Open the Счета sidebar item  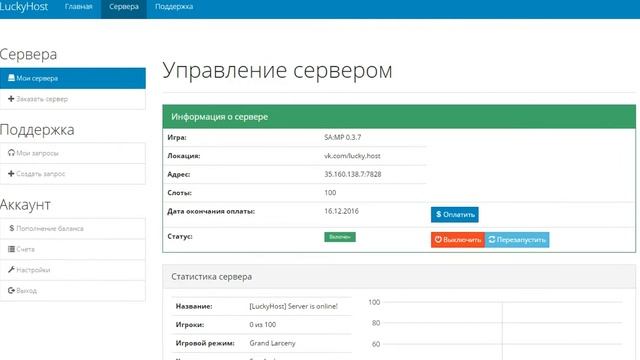[x=73, y=249]
